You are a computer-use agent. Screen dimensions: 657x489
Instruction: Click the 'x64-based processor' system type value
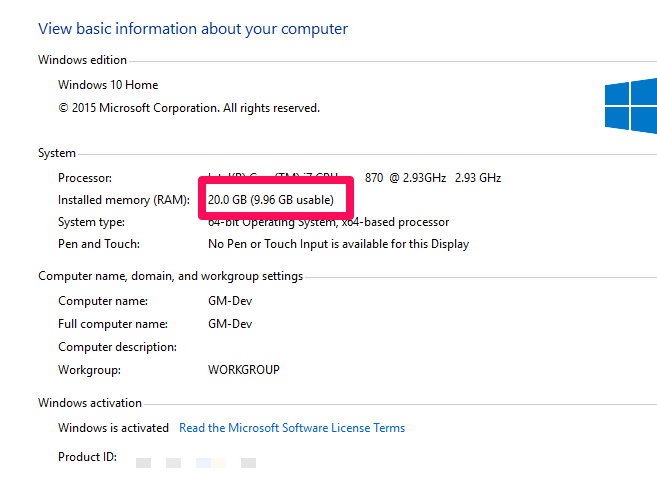click(395, 222)
